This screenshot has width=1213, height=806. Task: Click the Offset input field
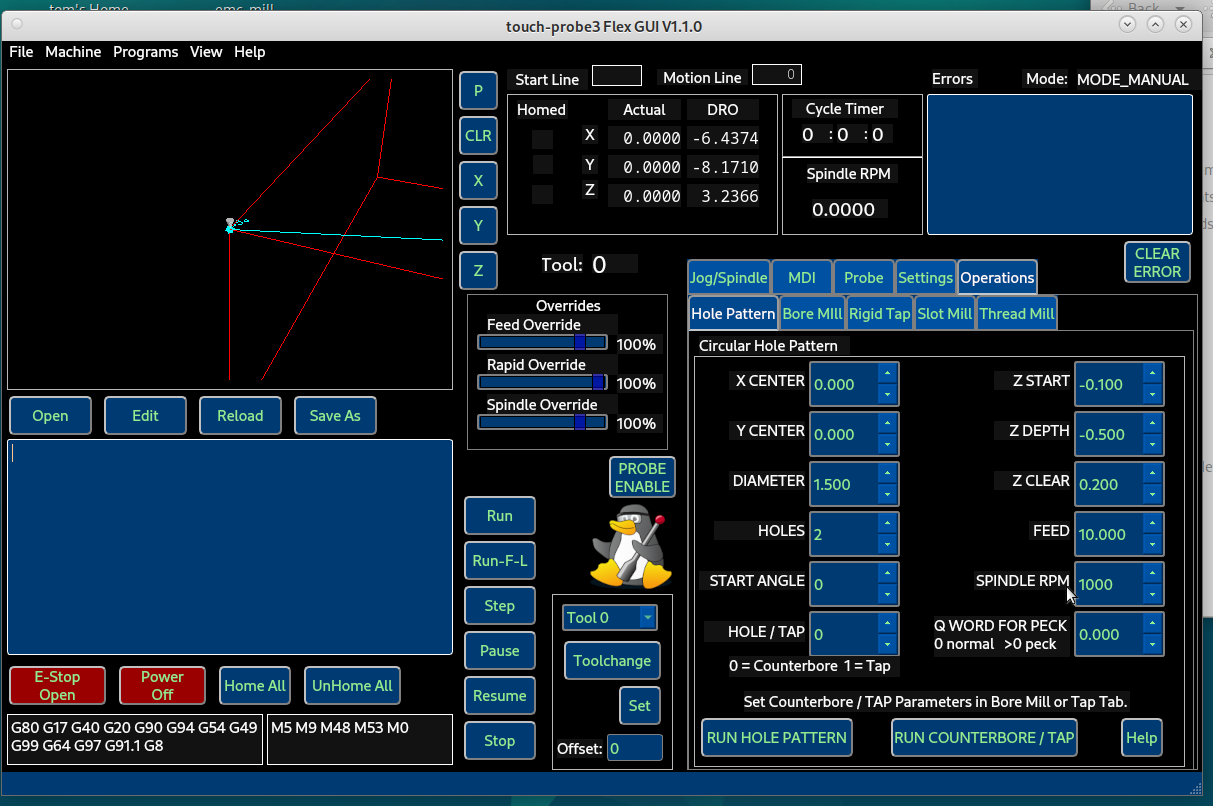pos(634,748)
